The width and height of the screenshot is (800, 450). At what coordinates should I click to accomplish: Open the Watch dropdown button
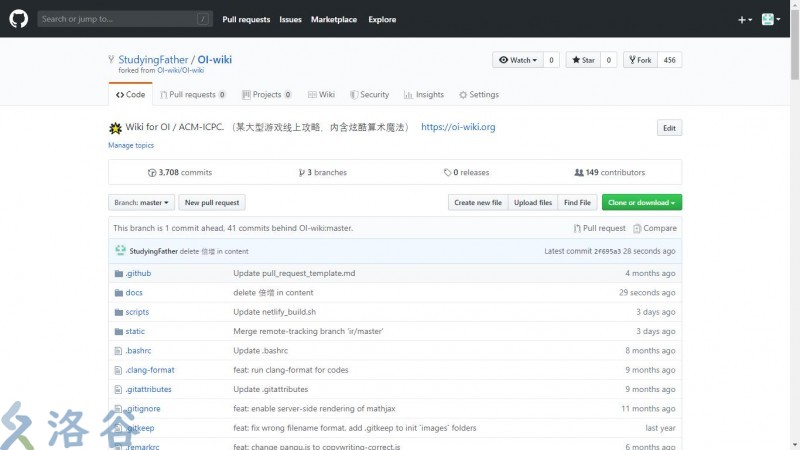pyautogui.click(x=518, y=60)
